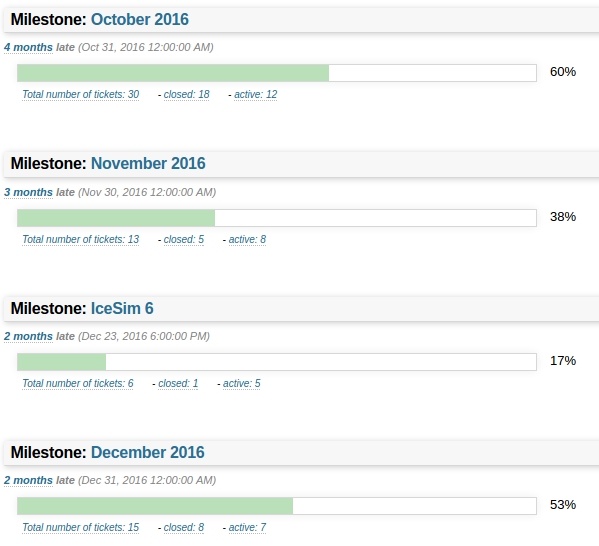View the 6 total IceSim tickets
The width and height of the screenshot is (599, 546).
(x=78, y=384)
